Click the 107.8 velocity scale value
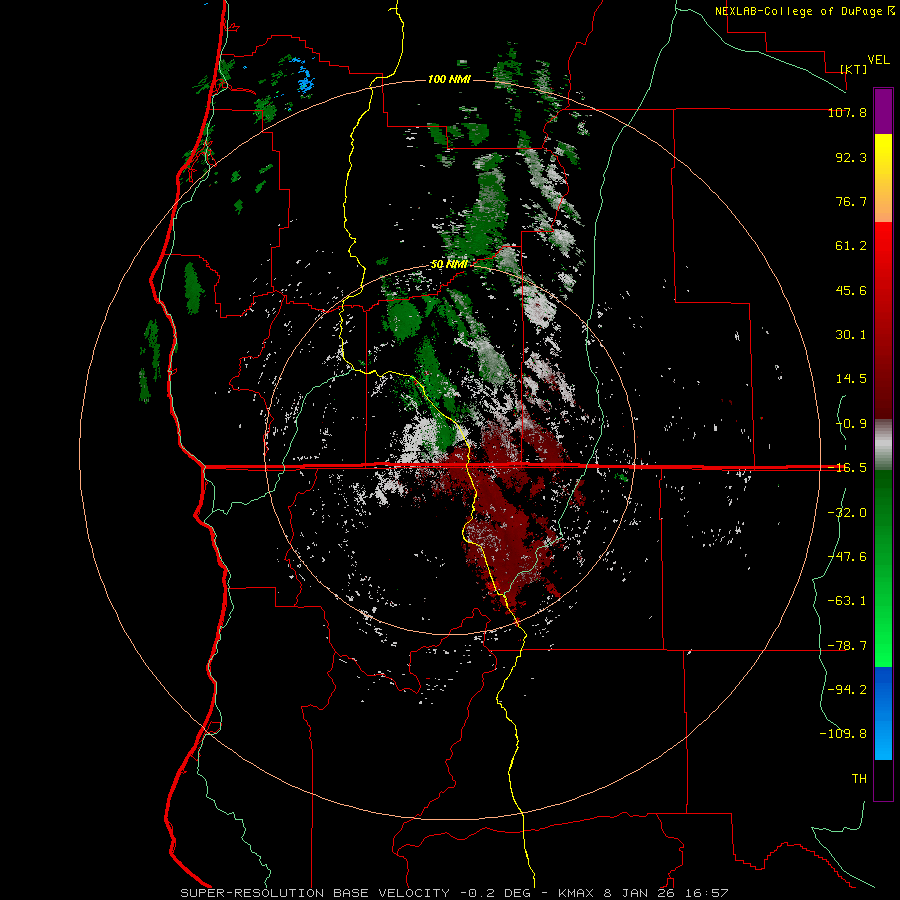This screenshot has height=900, width=900. tap(847, 112)
